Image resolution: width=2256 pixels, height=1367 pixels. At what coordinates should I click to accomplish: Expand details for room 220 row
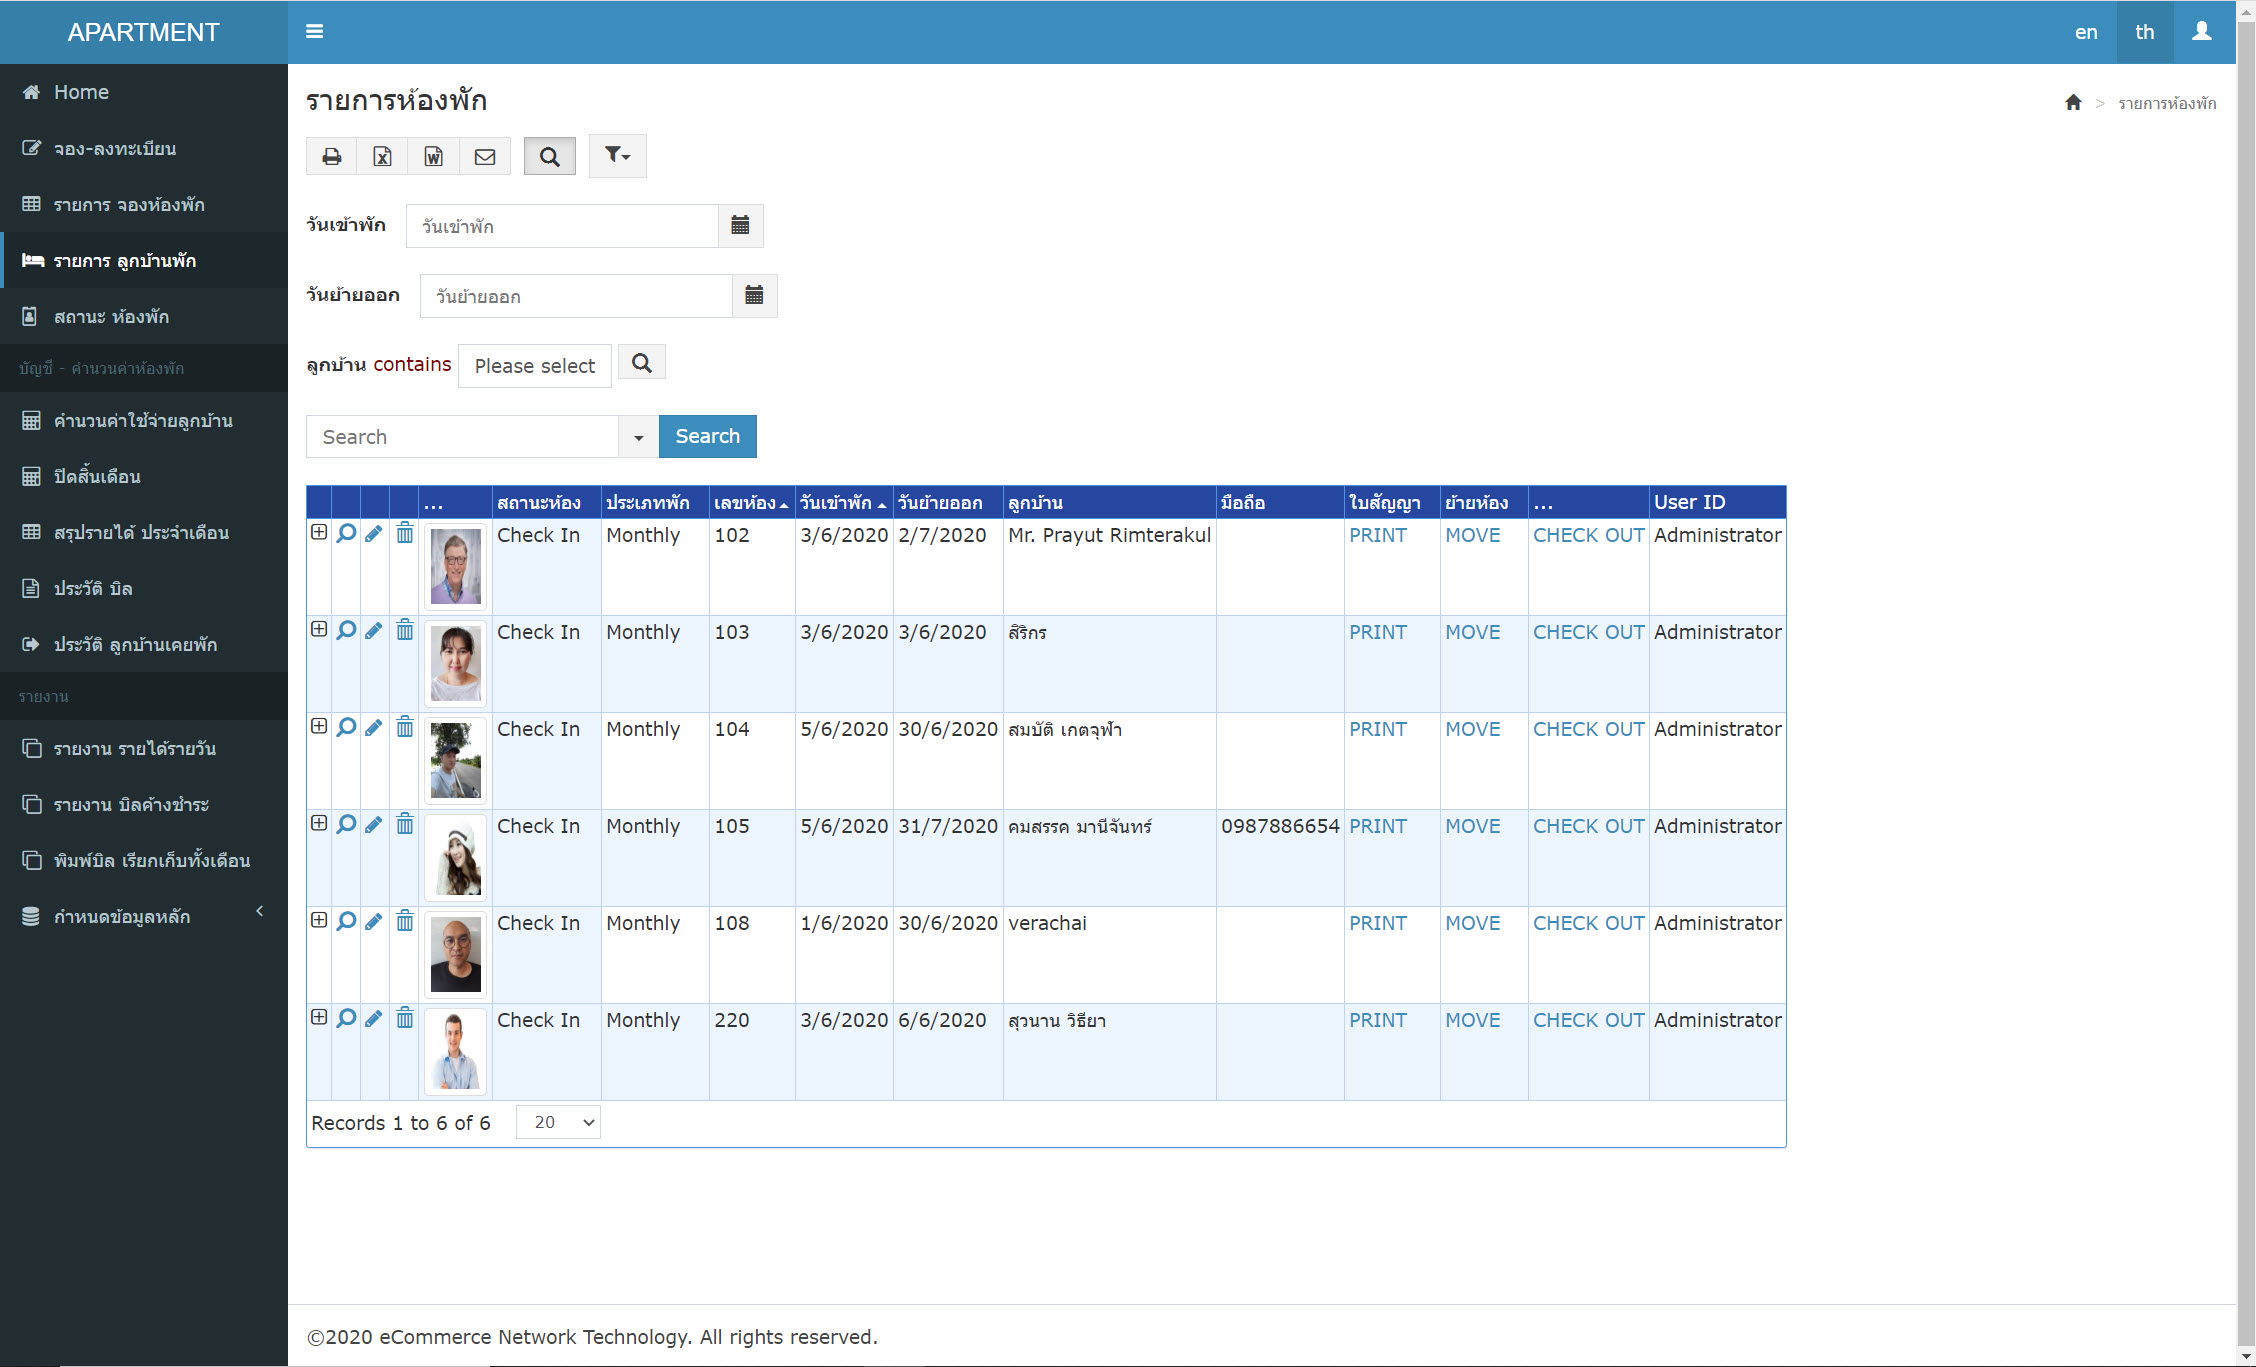(x=319, y=1018)
